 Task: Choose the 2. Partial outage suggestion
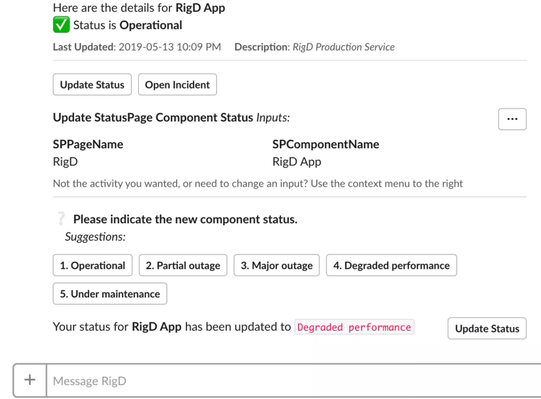point(183,265)
